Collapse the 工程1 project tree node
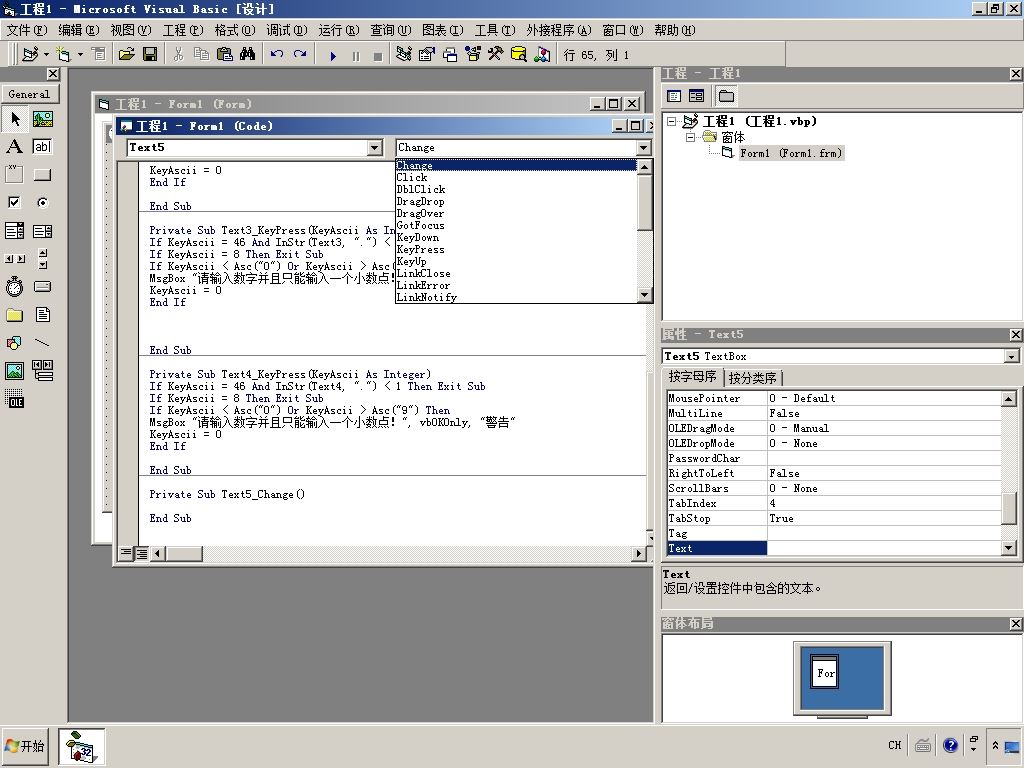 [x=672, y=122]
